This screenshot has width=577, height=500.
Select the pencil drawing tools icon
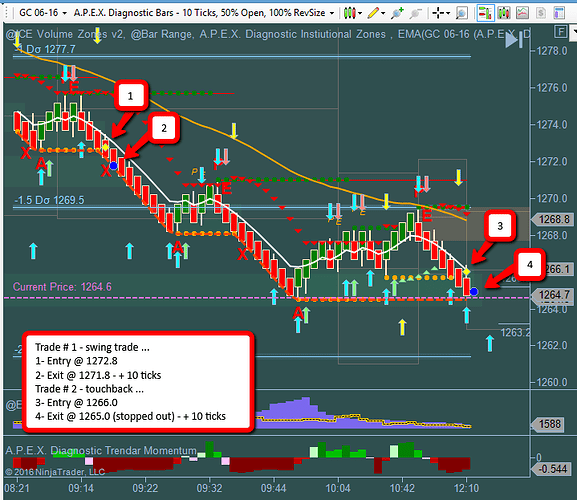(x=373, y=13)
